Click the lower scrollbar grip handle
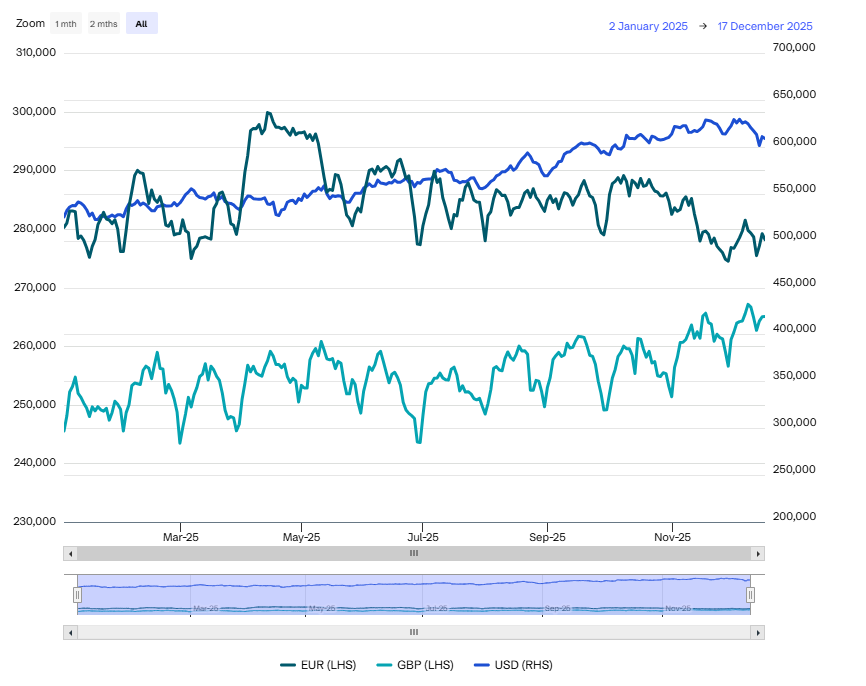The height and width of the screenshot is (686, 866). 414,632
